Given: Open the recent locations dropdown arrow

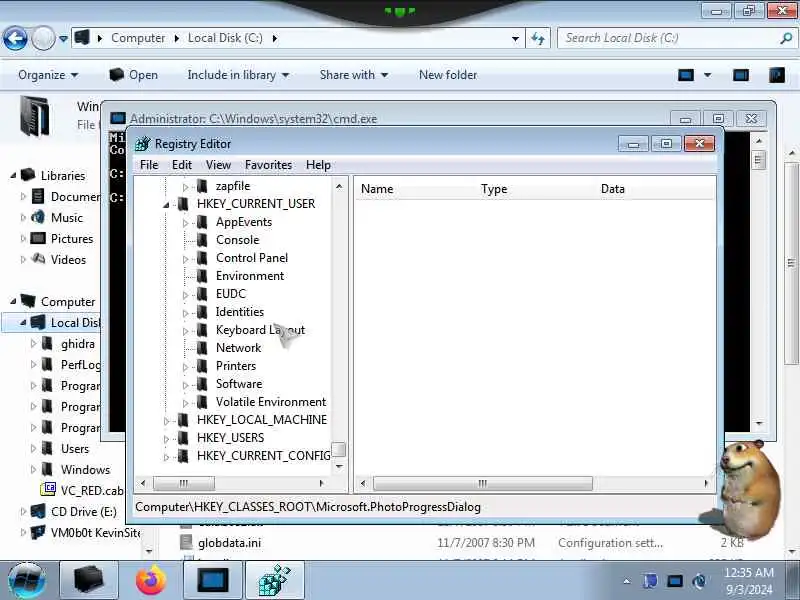Looking at the screenshot, I should [x=63, y=38].
